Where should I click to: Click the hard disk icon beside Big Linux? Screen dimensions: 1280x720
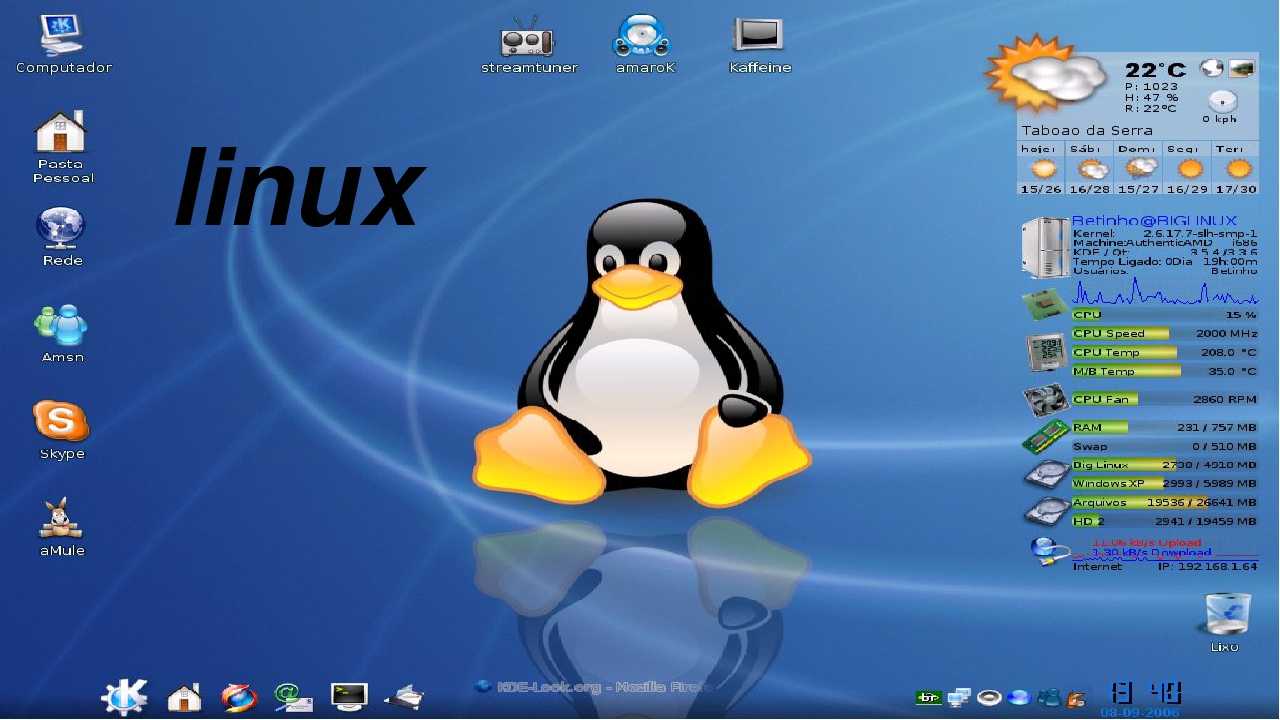[1047, 474]
